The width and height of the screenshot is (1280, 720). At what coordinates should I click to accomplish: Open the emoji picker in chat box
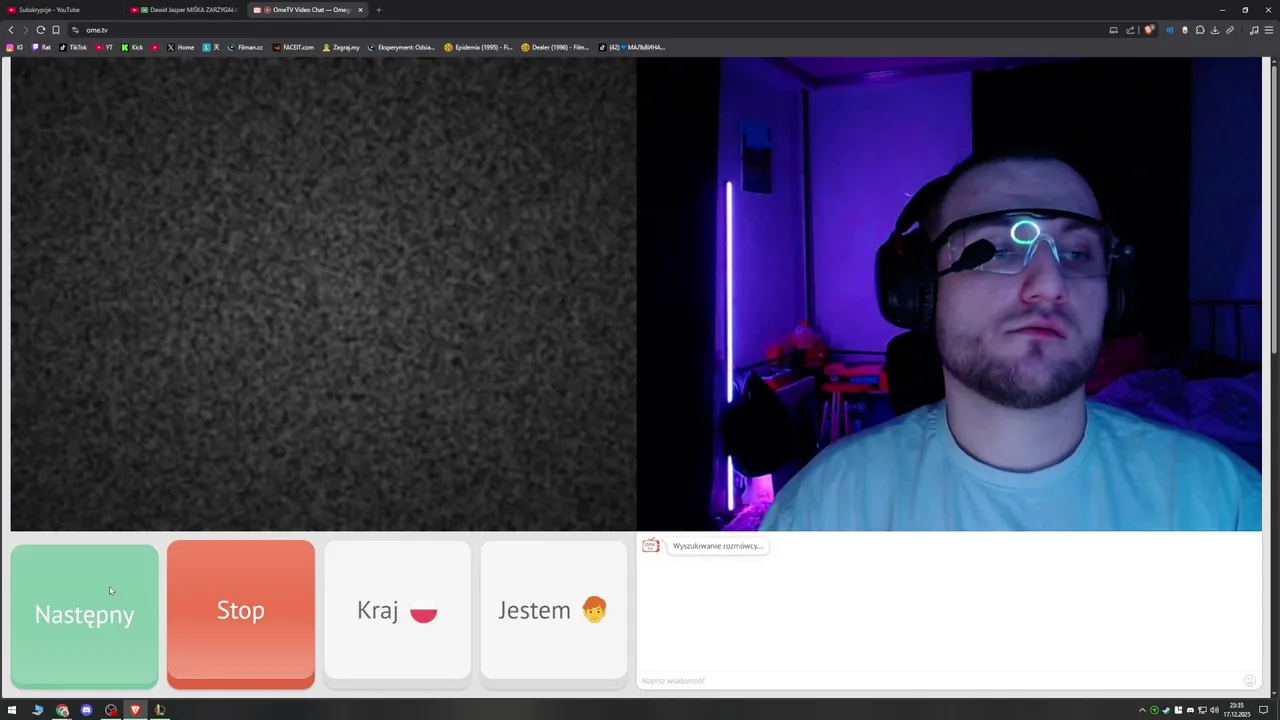tap(1249, 680)
